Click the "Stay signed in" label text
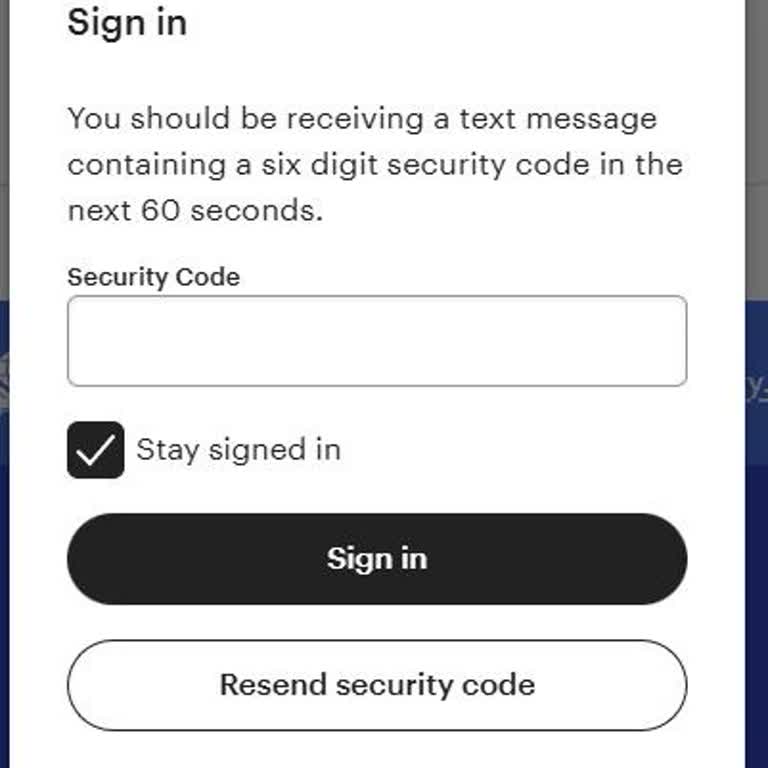The width and height of the screenshot is (768, 768). pyautogui.click(x=238, y=450)
